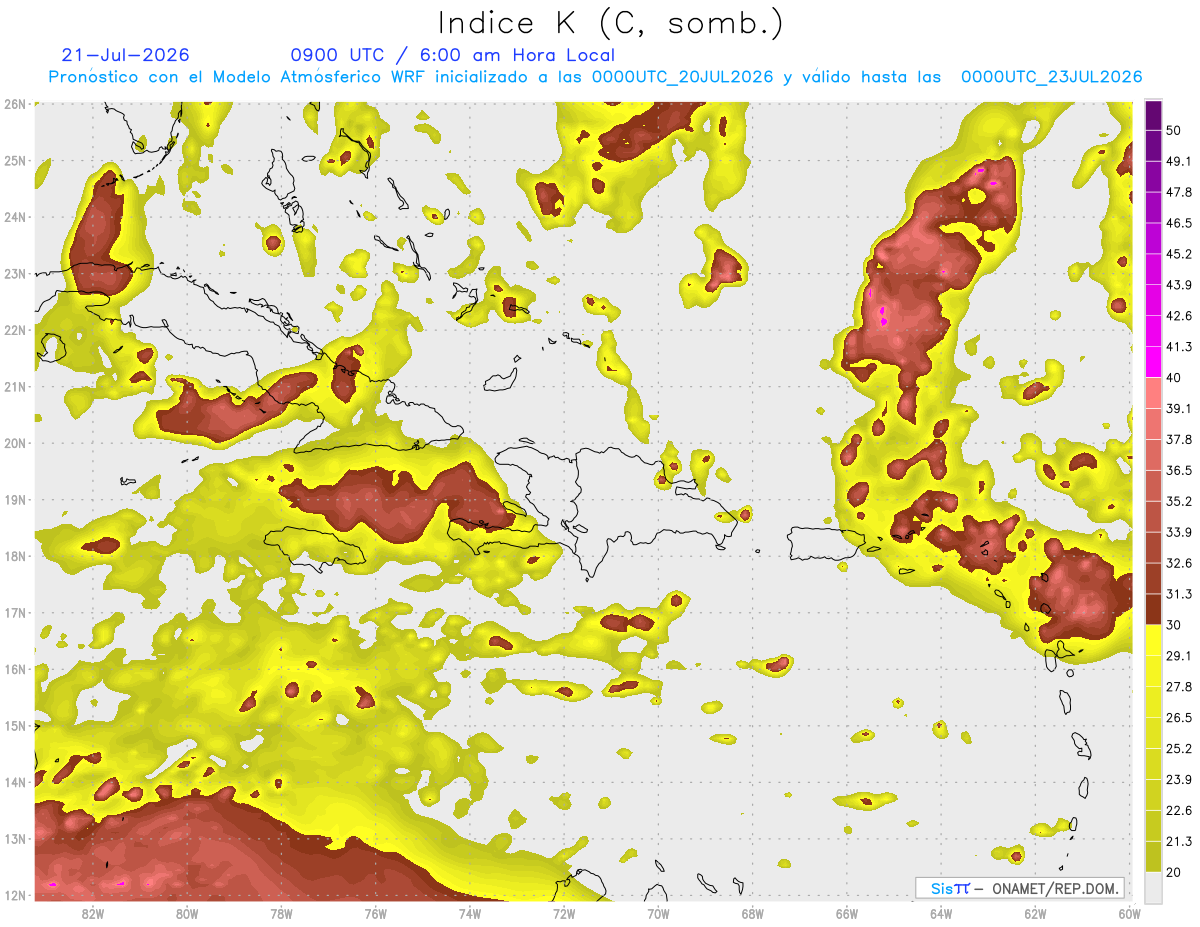Click the colorbar value "20"
Viewport: 1200px width, 927px height.
click(x=1174, y=873)
